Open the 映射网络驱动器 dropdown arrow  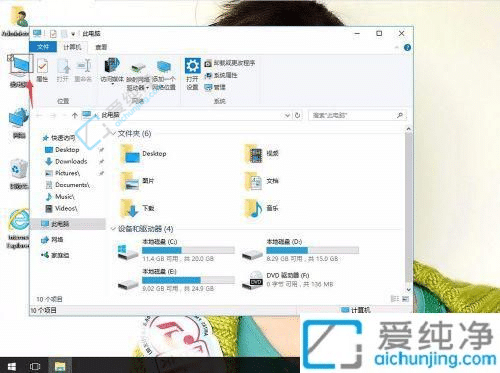(147, 88)
